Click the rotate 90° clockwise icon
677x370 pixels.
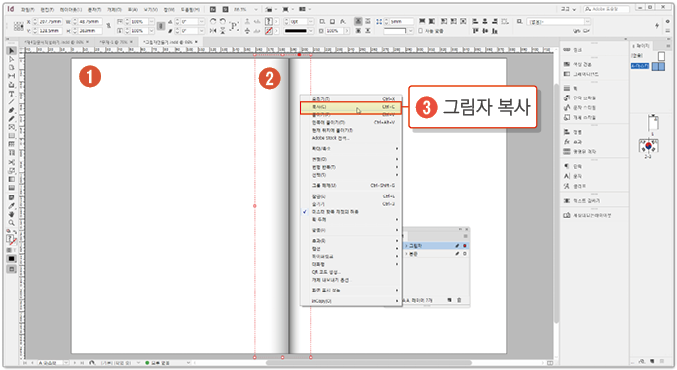point(213,21)
